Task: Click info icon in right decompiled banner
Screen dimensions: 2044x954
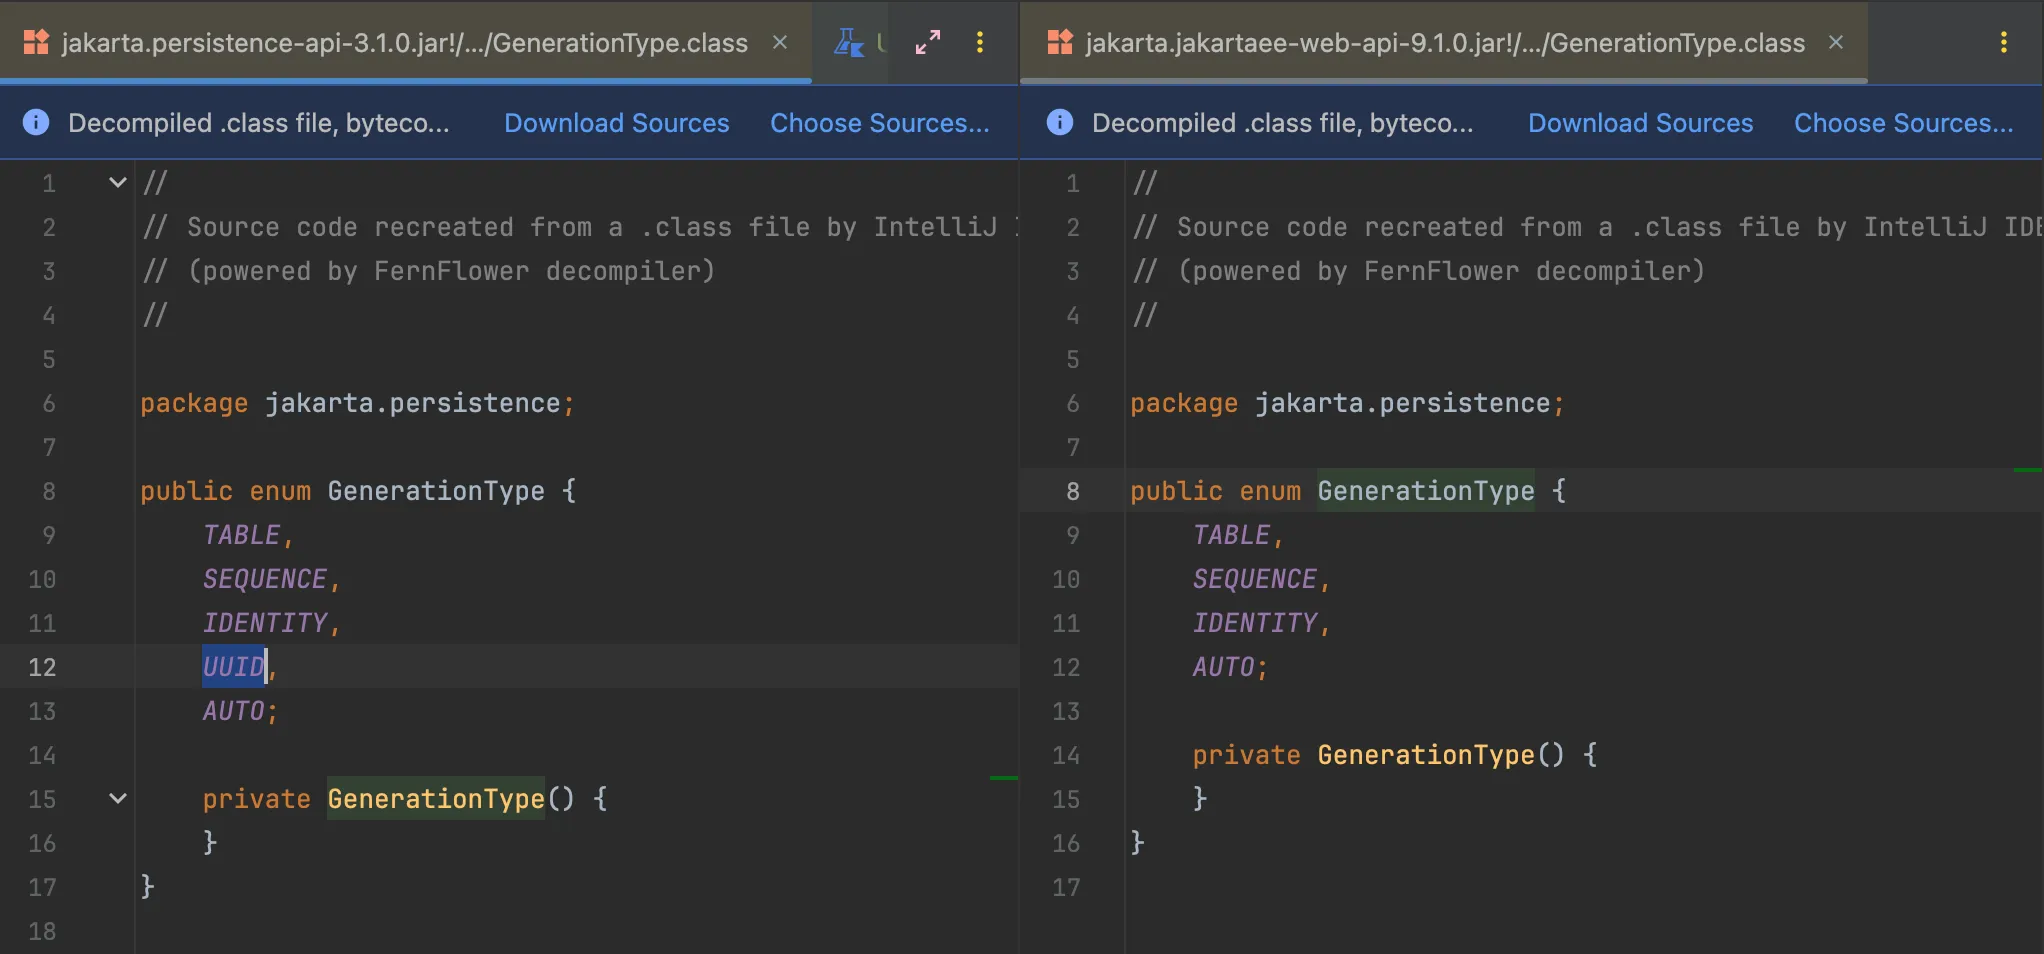Action: (x=1059, y=122)
